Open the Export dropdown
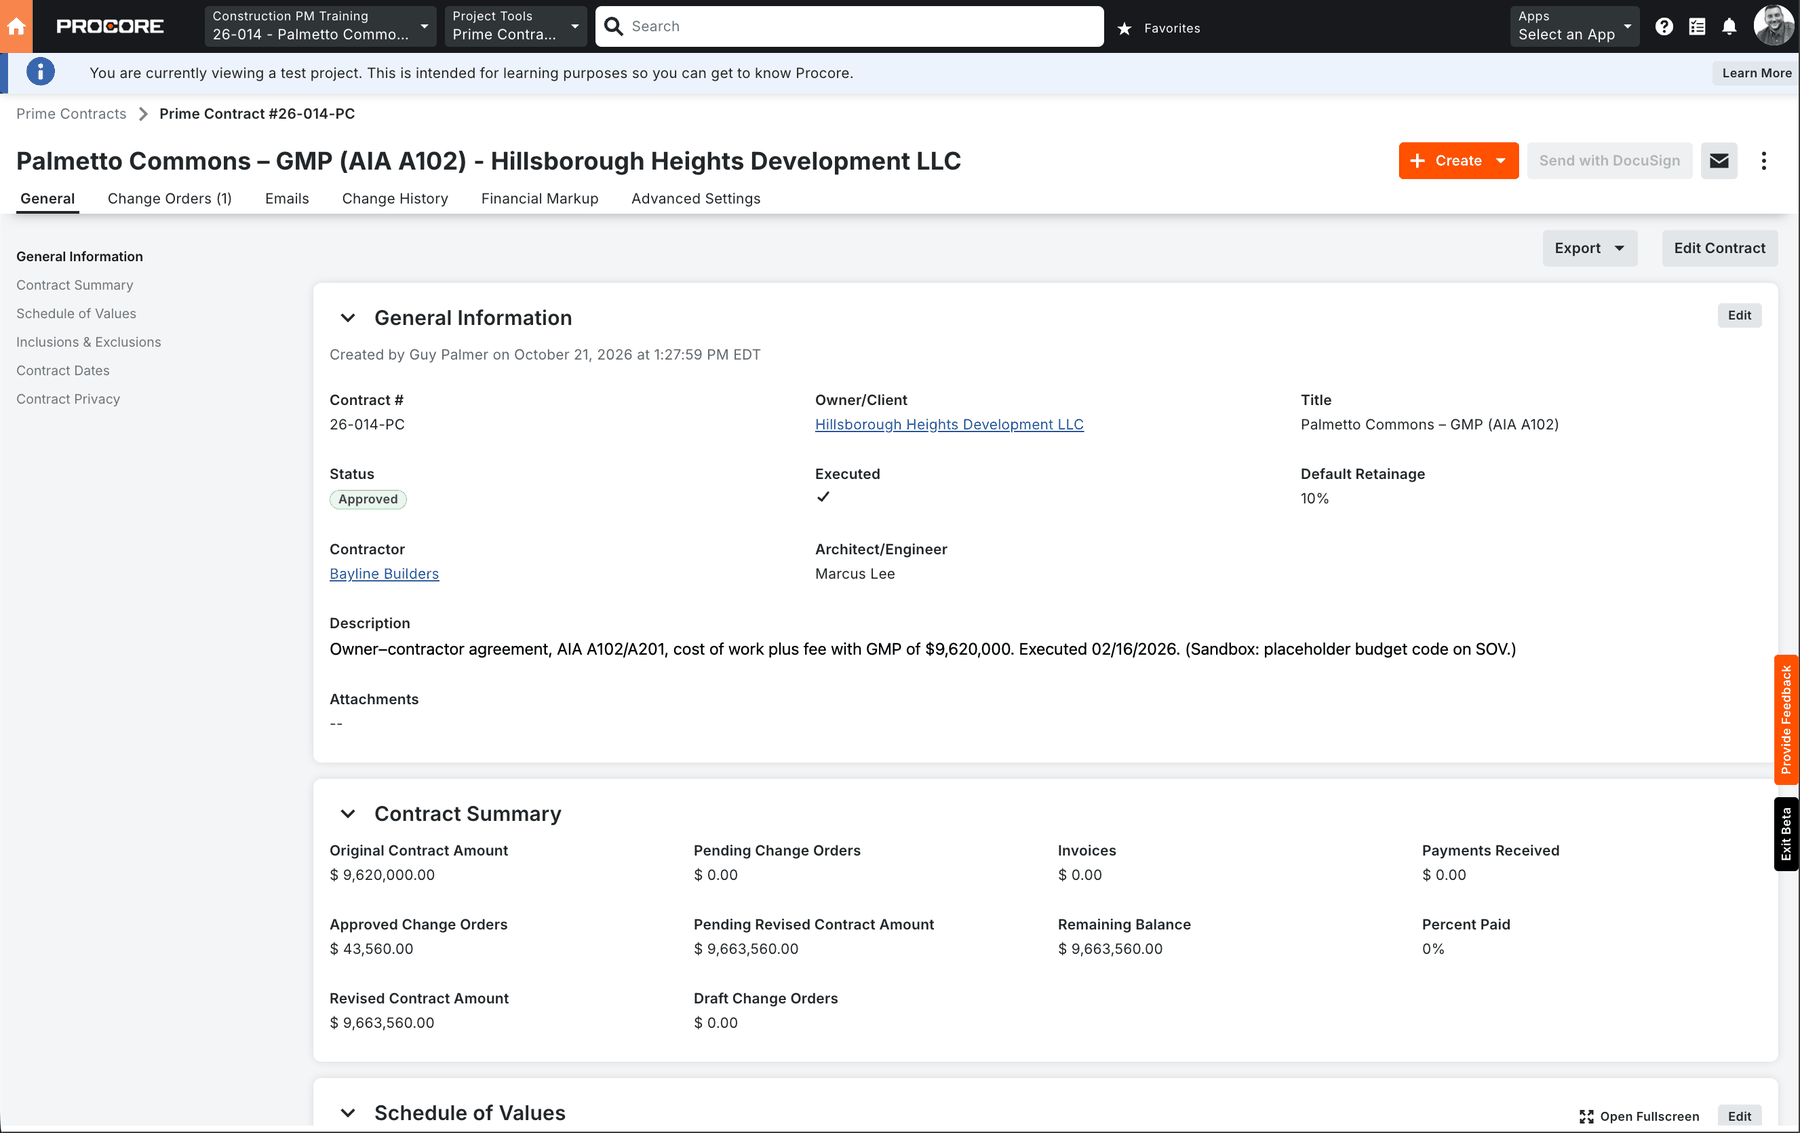 (x=1590, y=248)
